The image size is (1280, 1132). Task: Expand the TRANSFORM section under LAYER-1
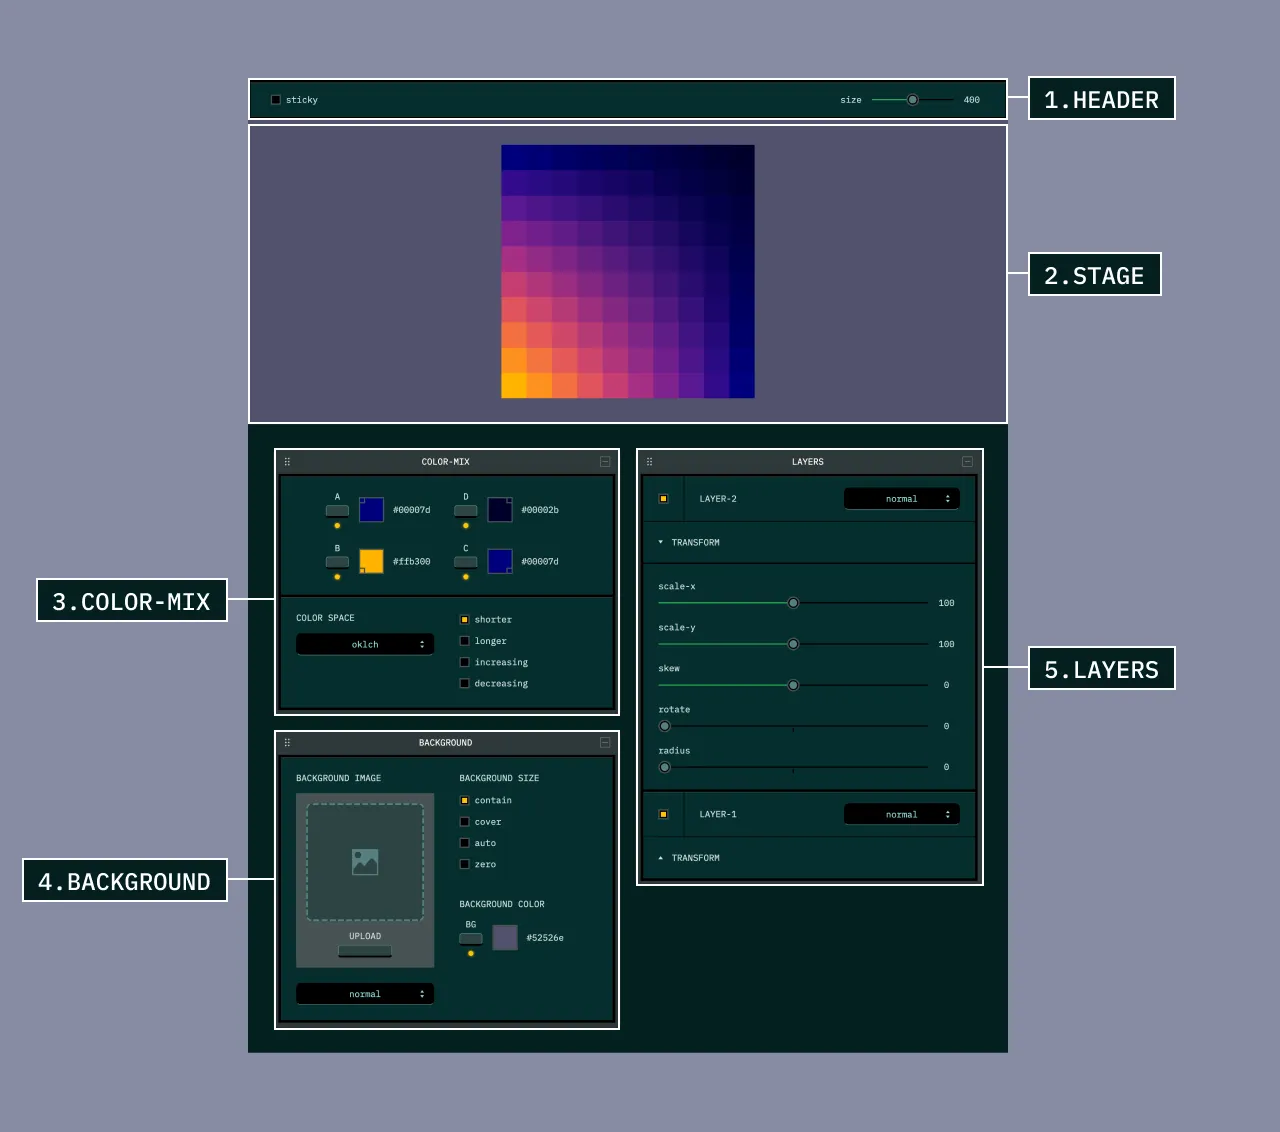click(689, 857)
